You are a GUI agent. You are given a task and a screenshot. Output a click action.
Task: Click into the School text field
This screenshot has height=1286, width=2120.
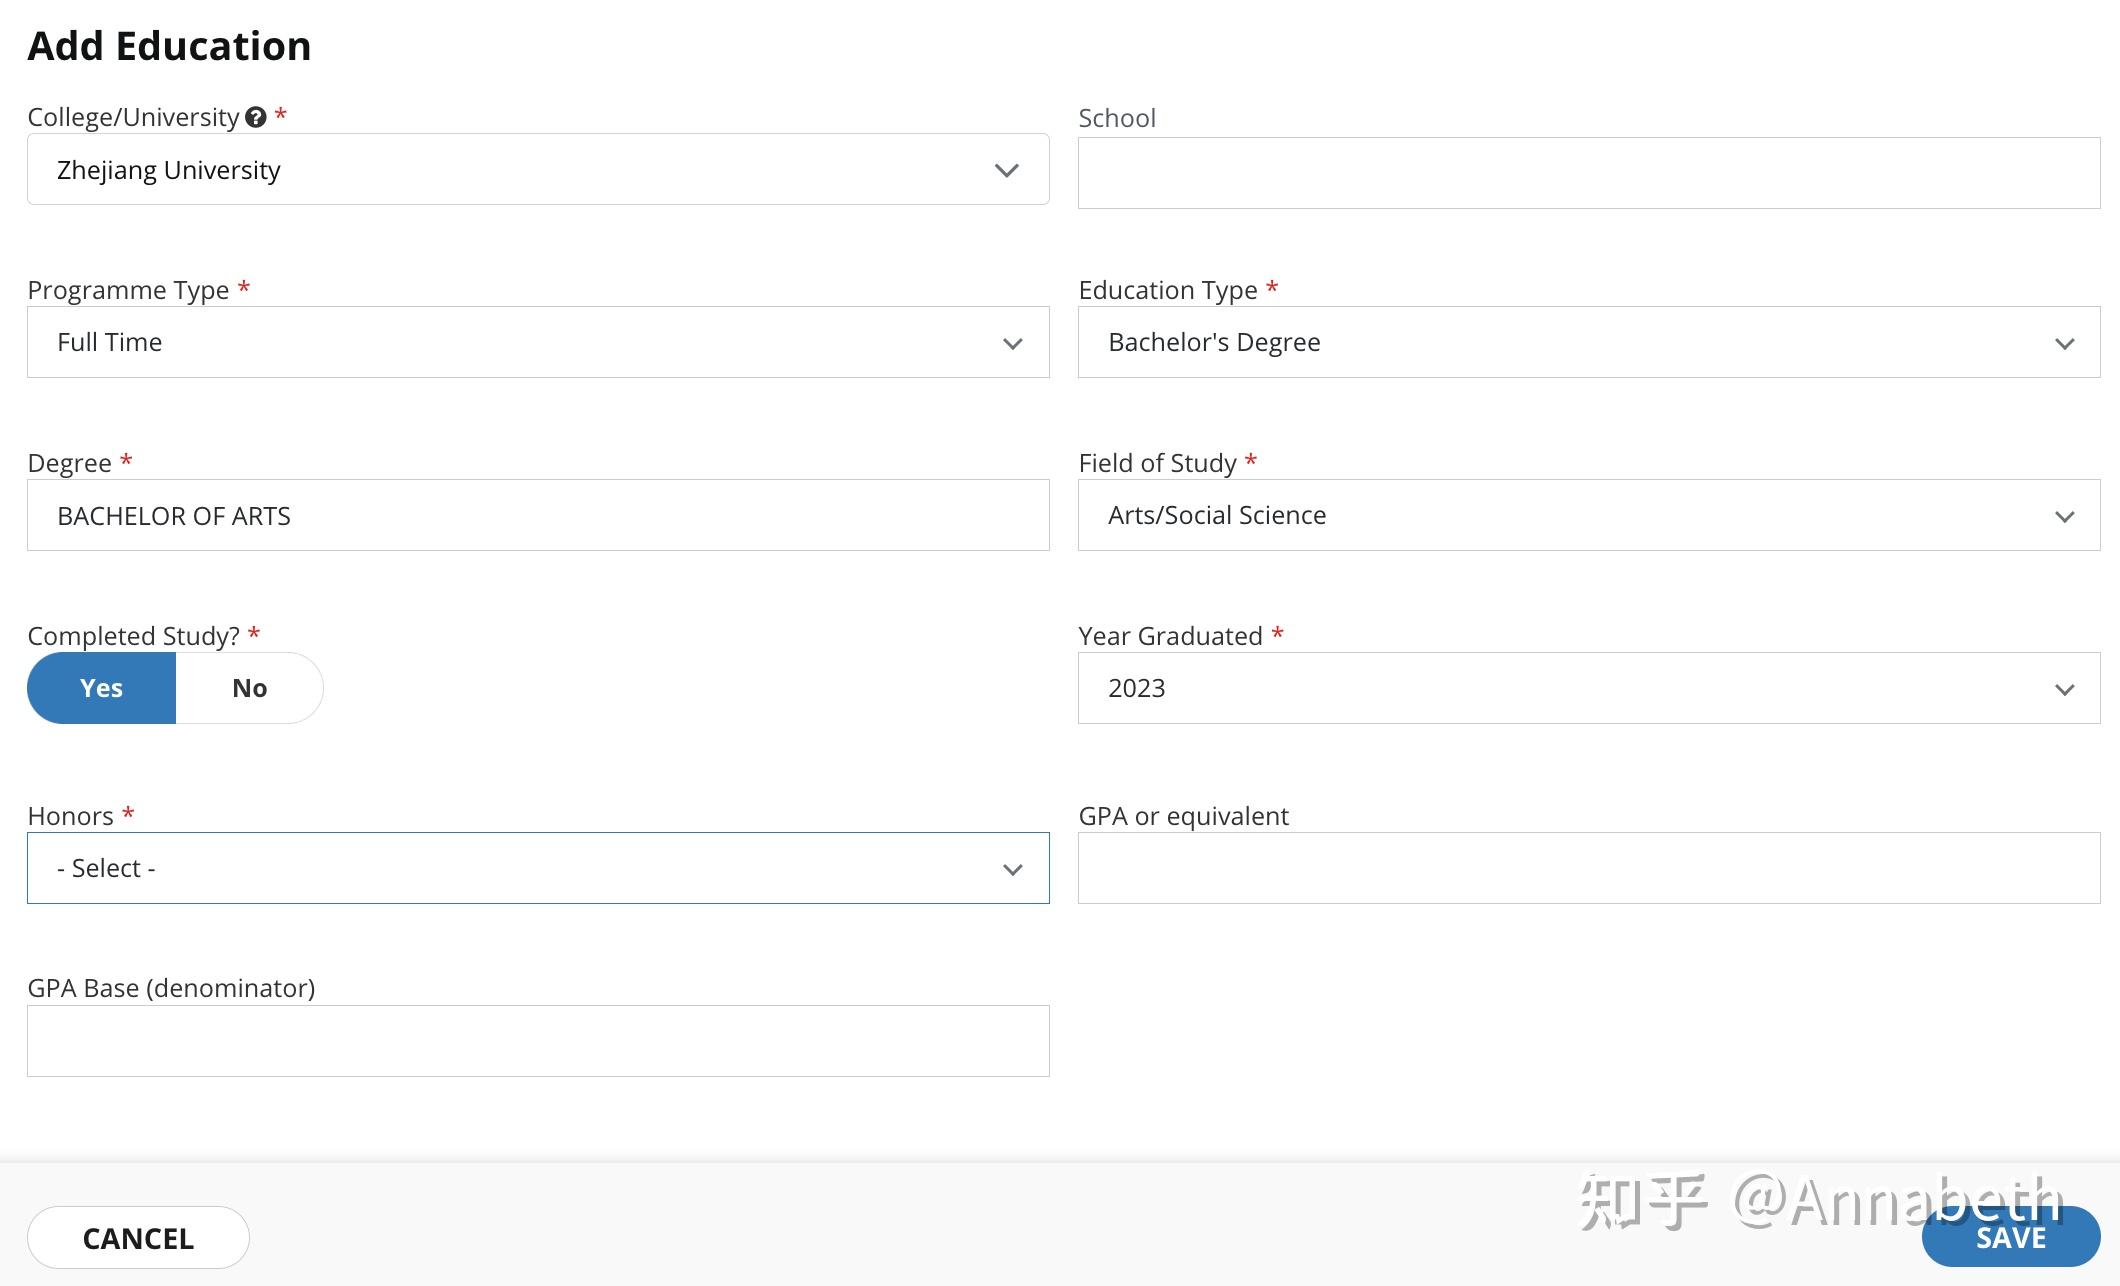[x=1588, y=173]
